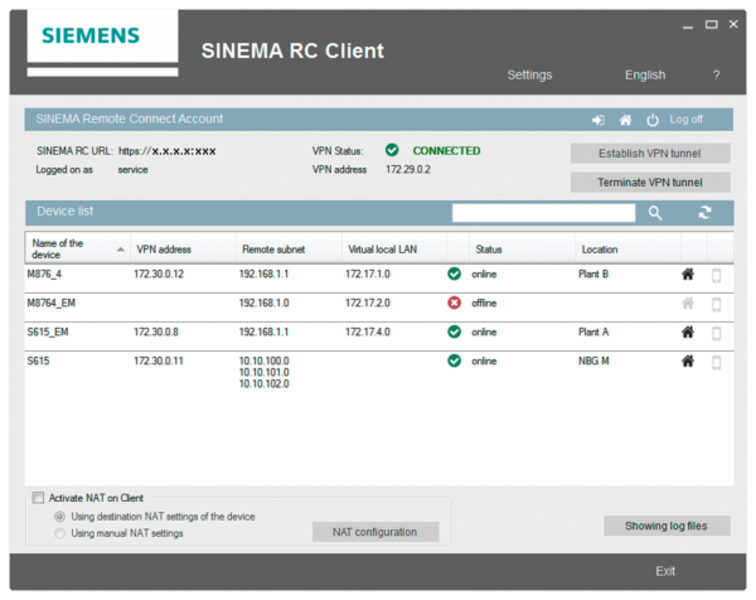The height and width of the screenshot is (600, 756).
Task: Click the Virtual local LAN column header
Action: tap(395, 249)
